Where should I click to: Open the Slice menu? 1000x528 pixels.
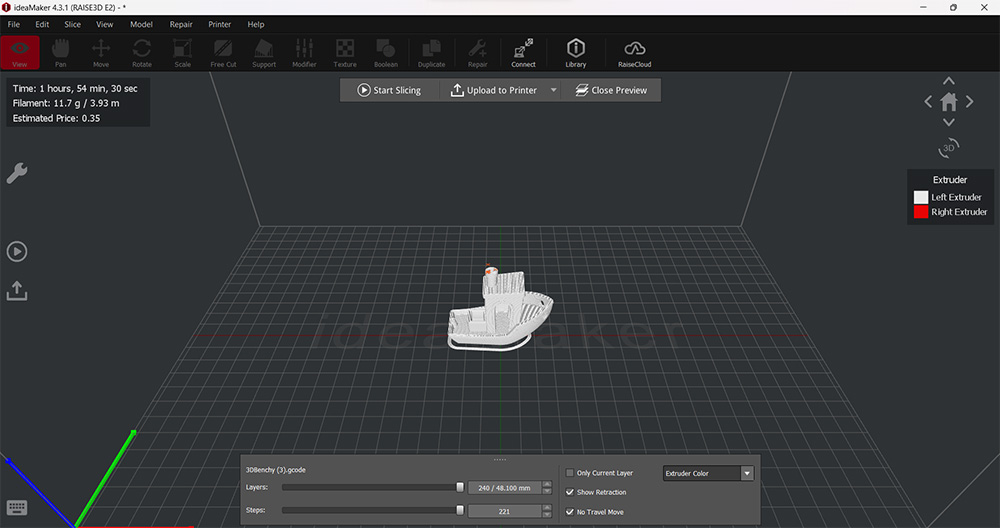72,24
